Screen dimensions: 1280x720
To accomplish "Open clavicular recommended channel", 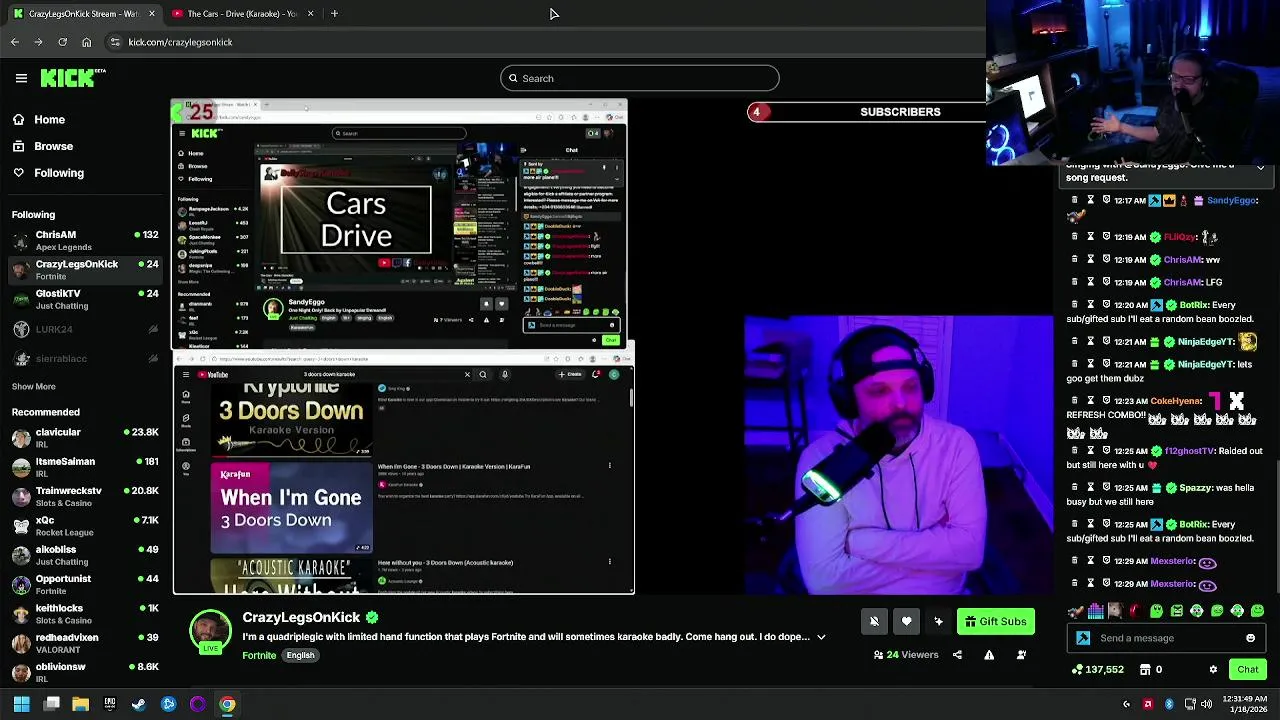I will tap(84, 438).
